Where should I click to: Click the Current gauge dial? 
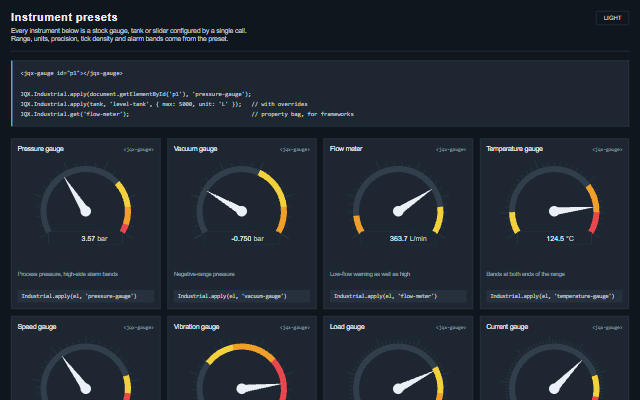point(554,369)
